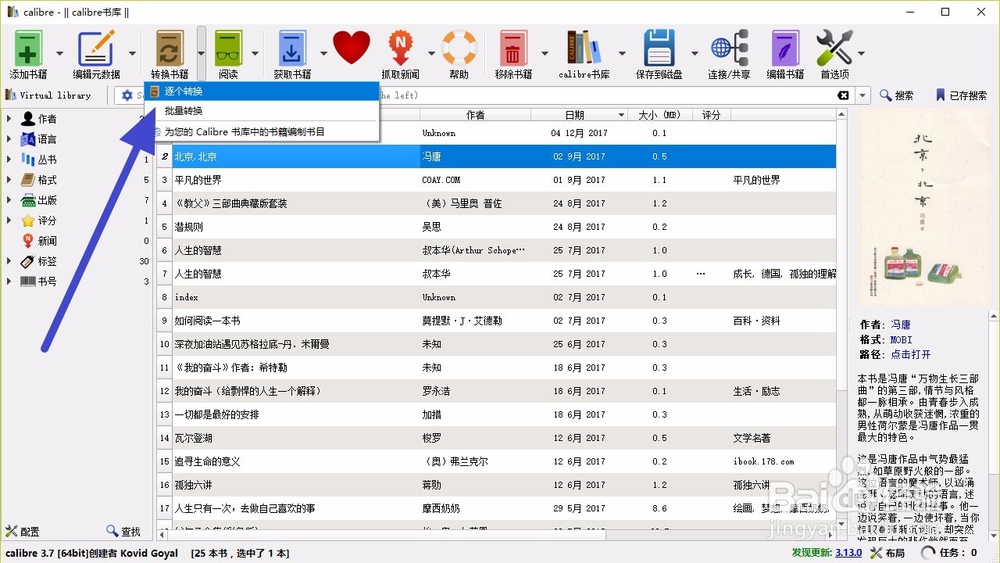Click the path click-to-open link

point(911,355)
